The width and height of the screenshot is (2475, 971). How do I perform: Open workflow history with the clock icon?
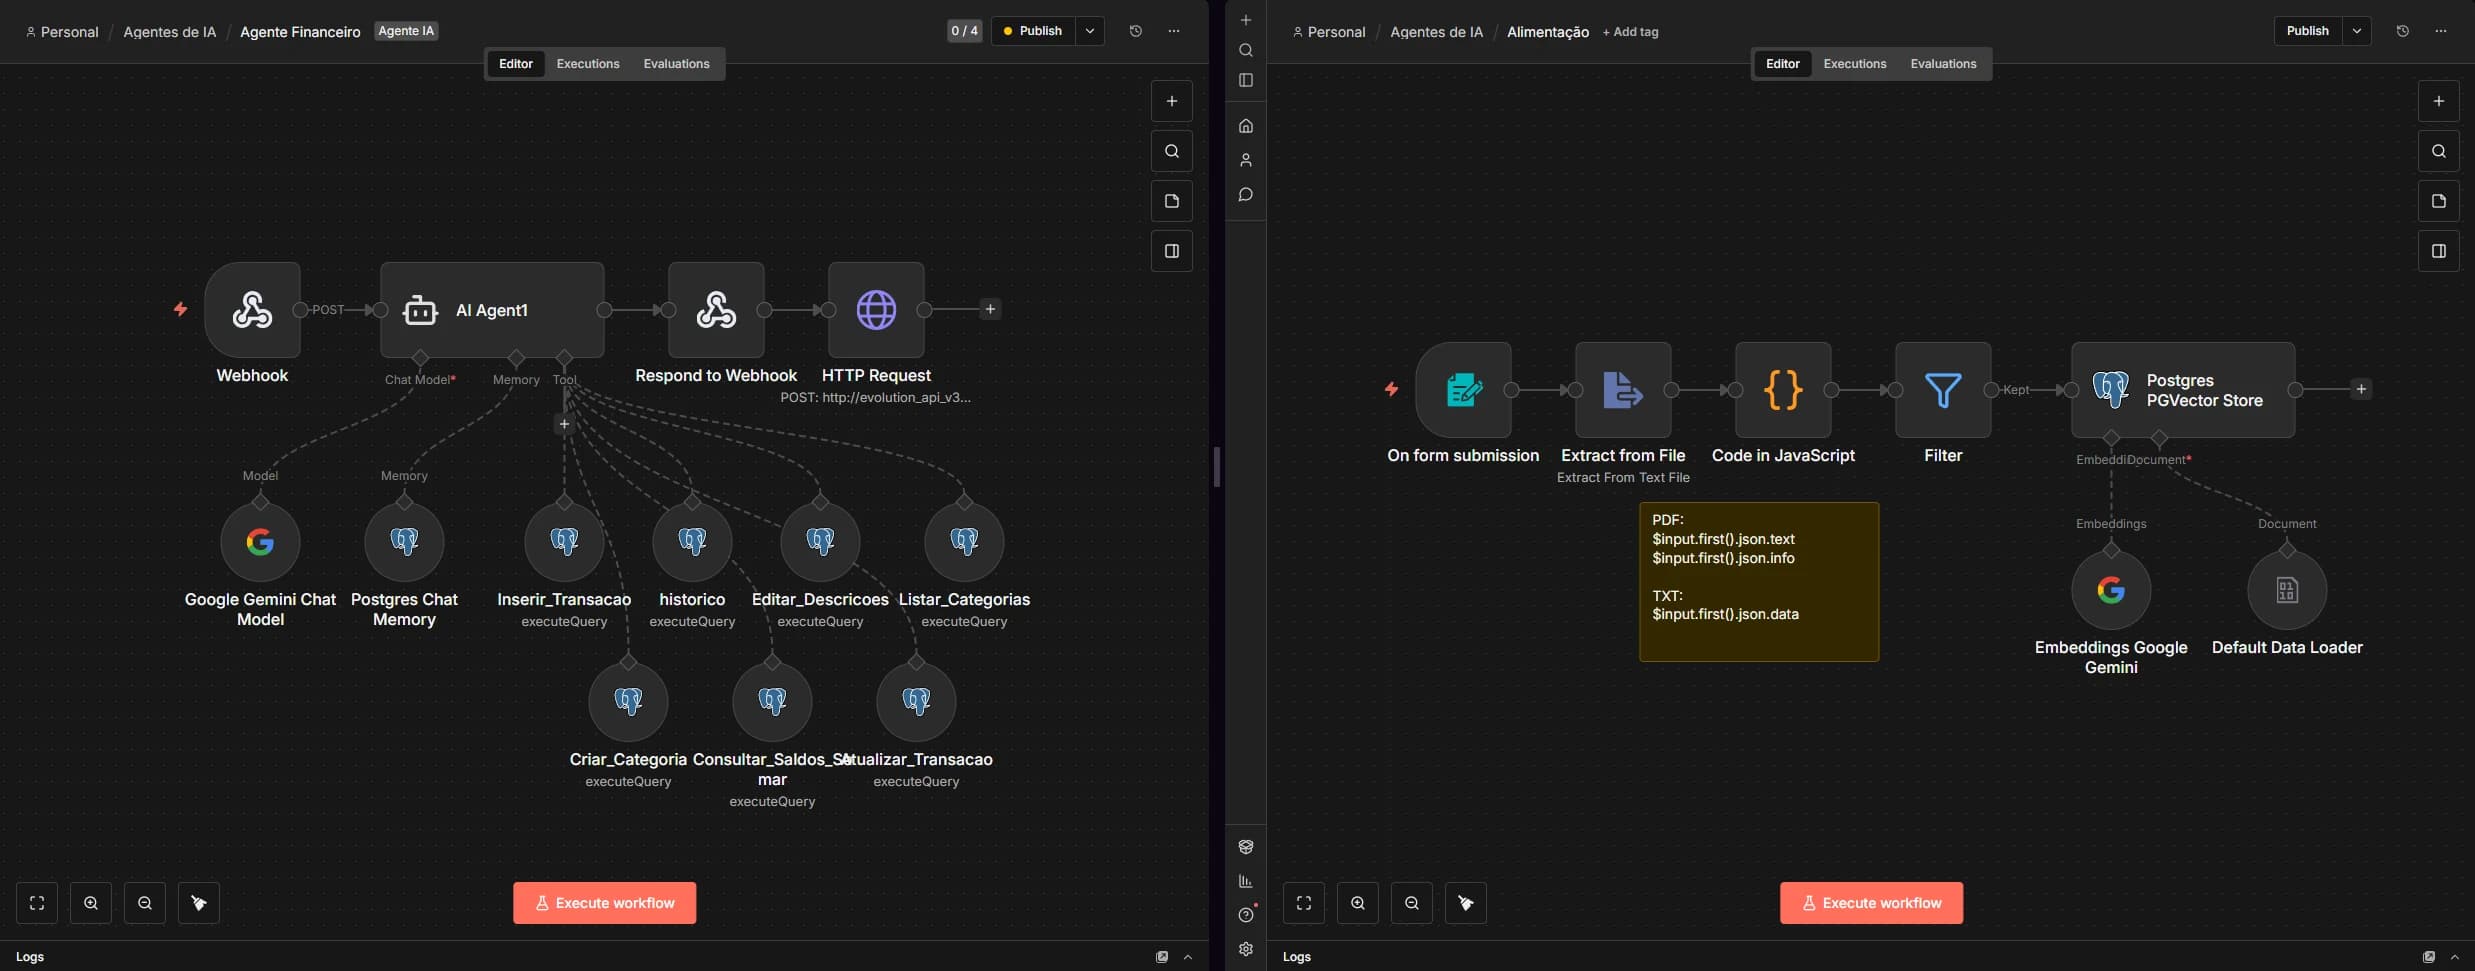point(1135,31)
